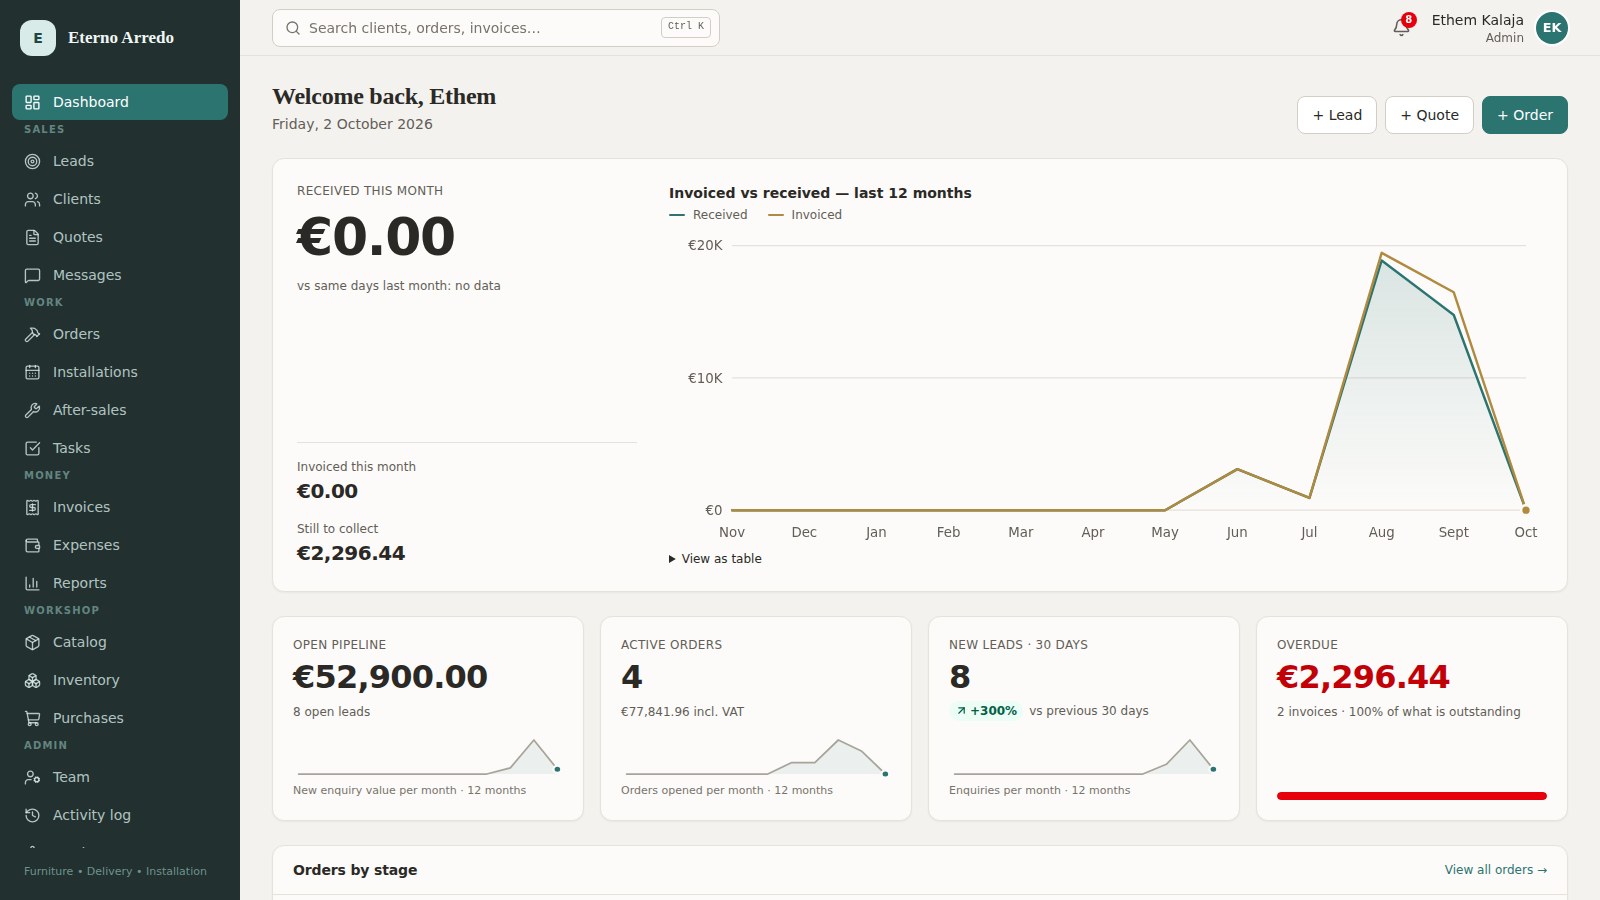Click the Eterno Arredo E logo

[x=38, y=38]
